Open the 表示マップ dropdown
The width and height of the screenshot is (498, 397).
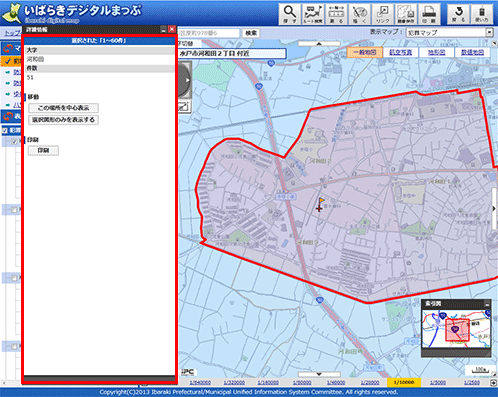coord(449,33)
